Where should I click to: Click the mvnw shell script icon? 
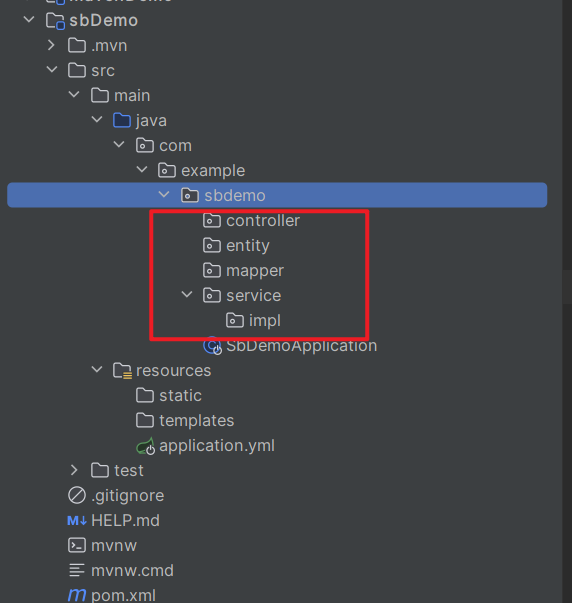pos(77,545)
